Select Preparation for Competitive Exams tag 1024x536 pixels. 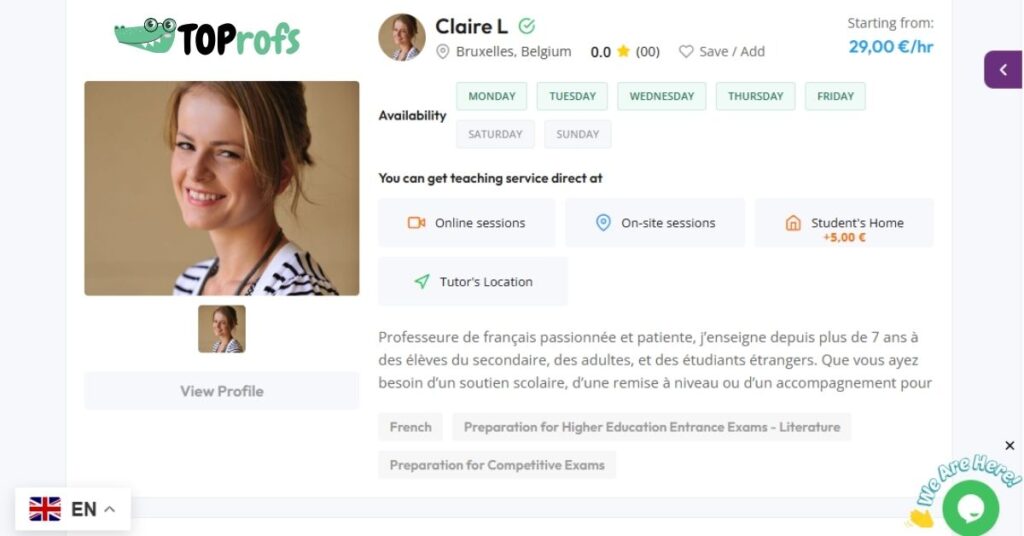[x=497, y=465]
